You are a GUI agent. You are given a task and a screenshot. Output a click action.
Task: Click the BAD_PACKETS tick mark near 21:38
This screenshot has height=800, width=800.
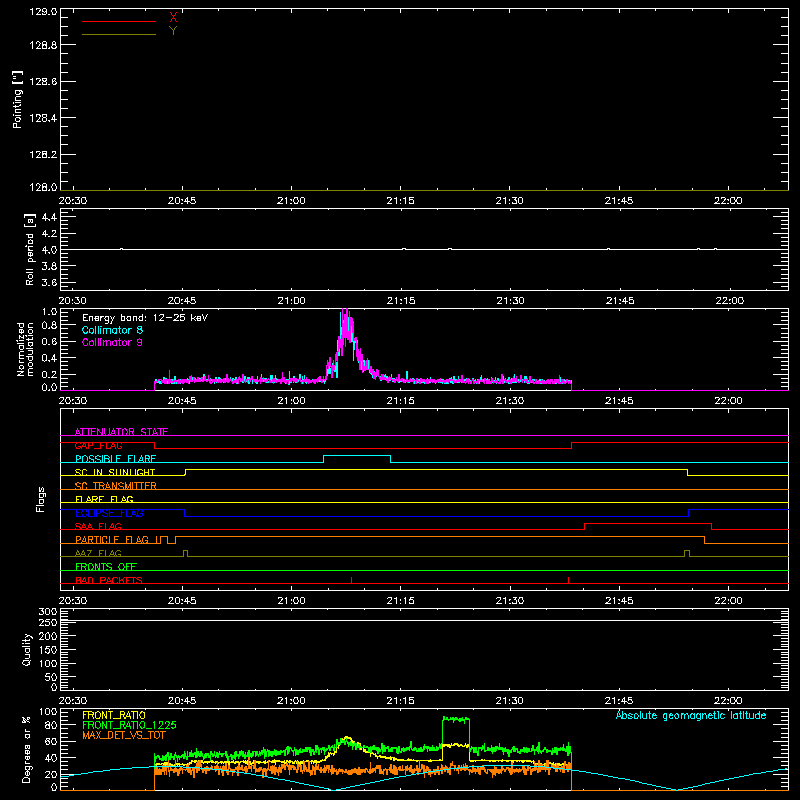(568, 580)
